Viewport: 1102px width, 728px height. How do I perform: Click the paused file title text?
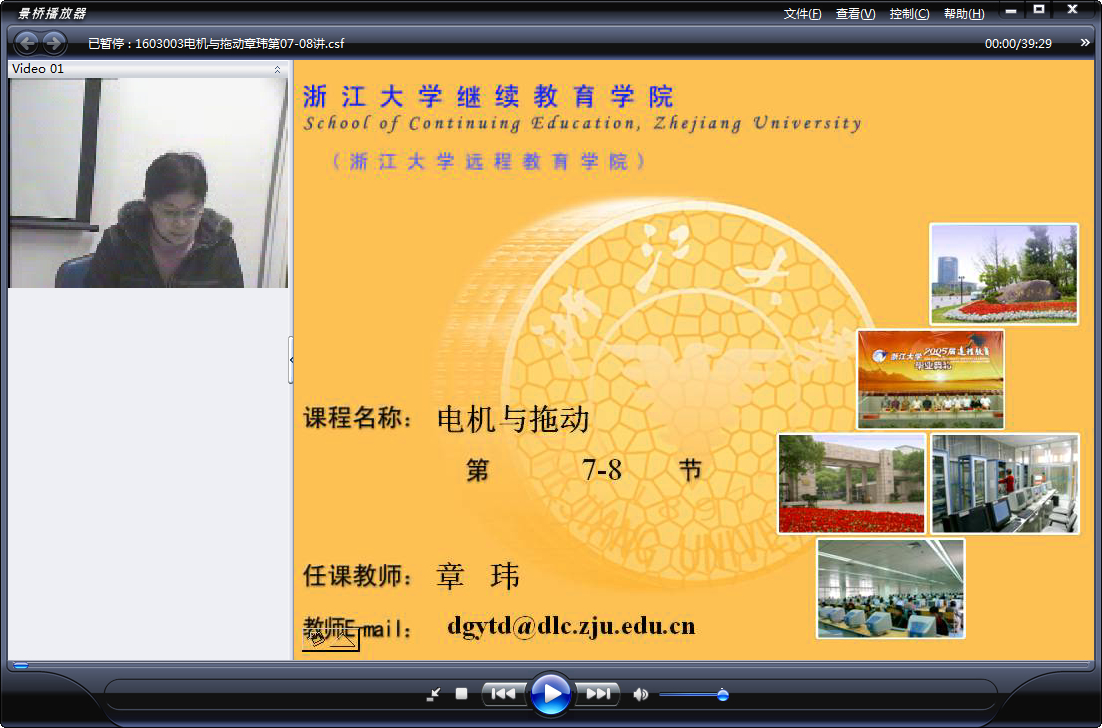[x=216, y=44]
